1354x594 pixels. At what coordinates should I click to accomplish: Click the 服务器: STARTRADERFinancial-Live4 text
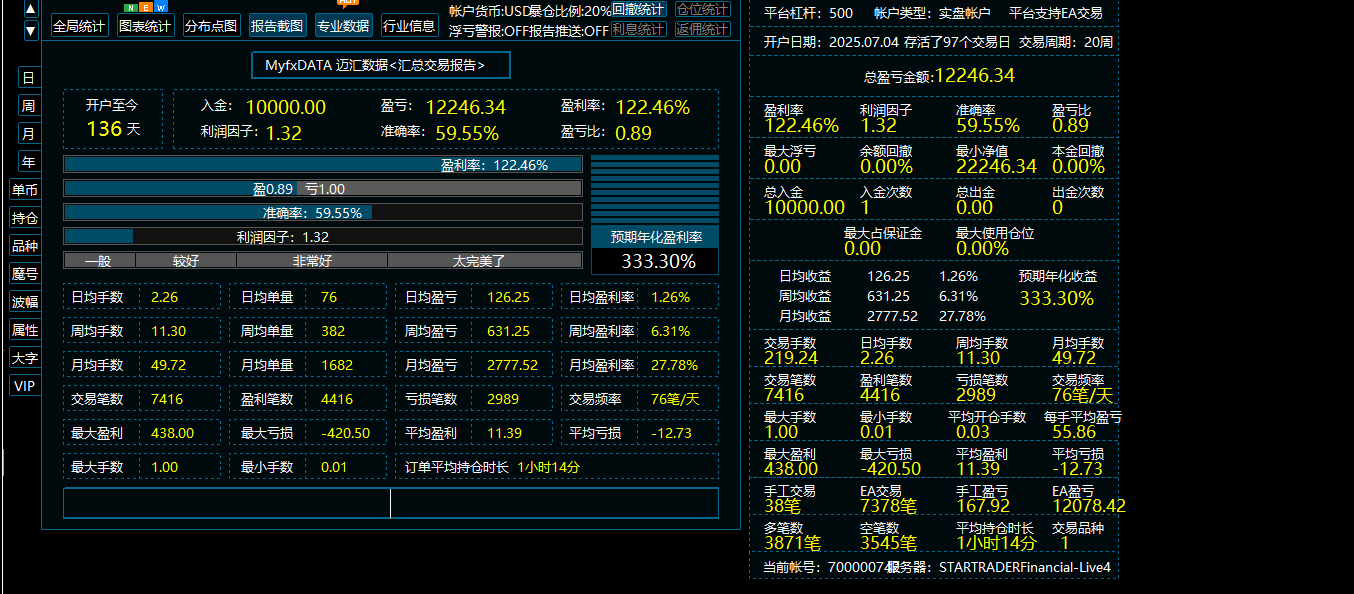pos(1000,567)
